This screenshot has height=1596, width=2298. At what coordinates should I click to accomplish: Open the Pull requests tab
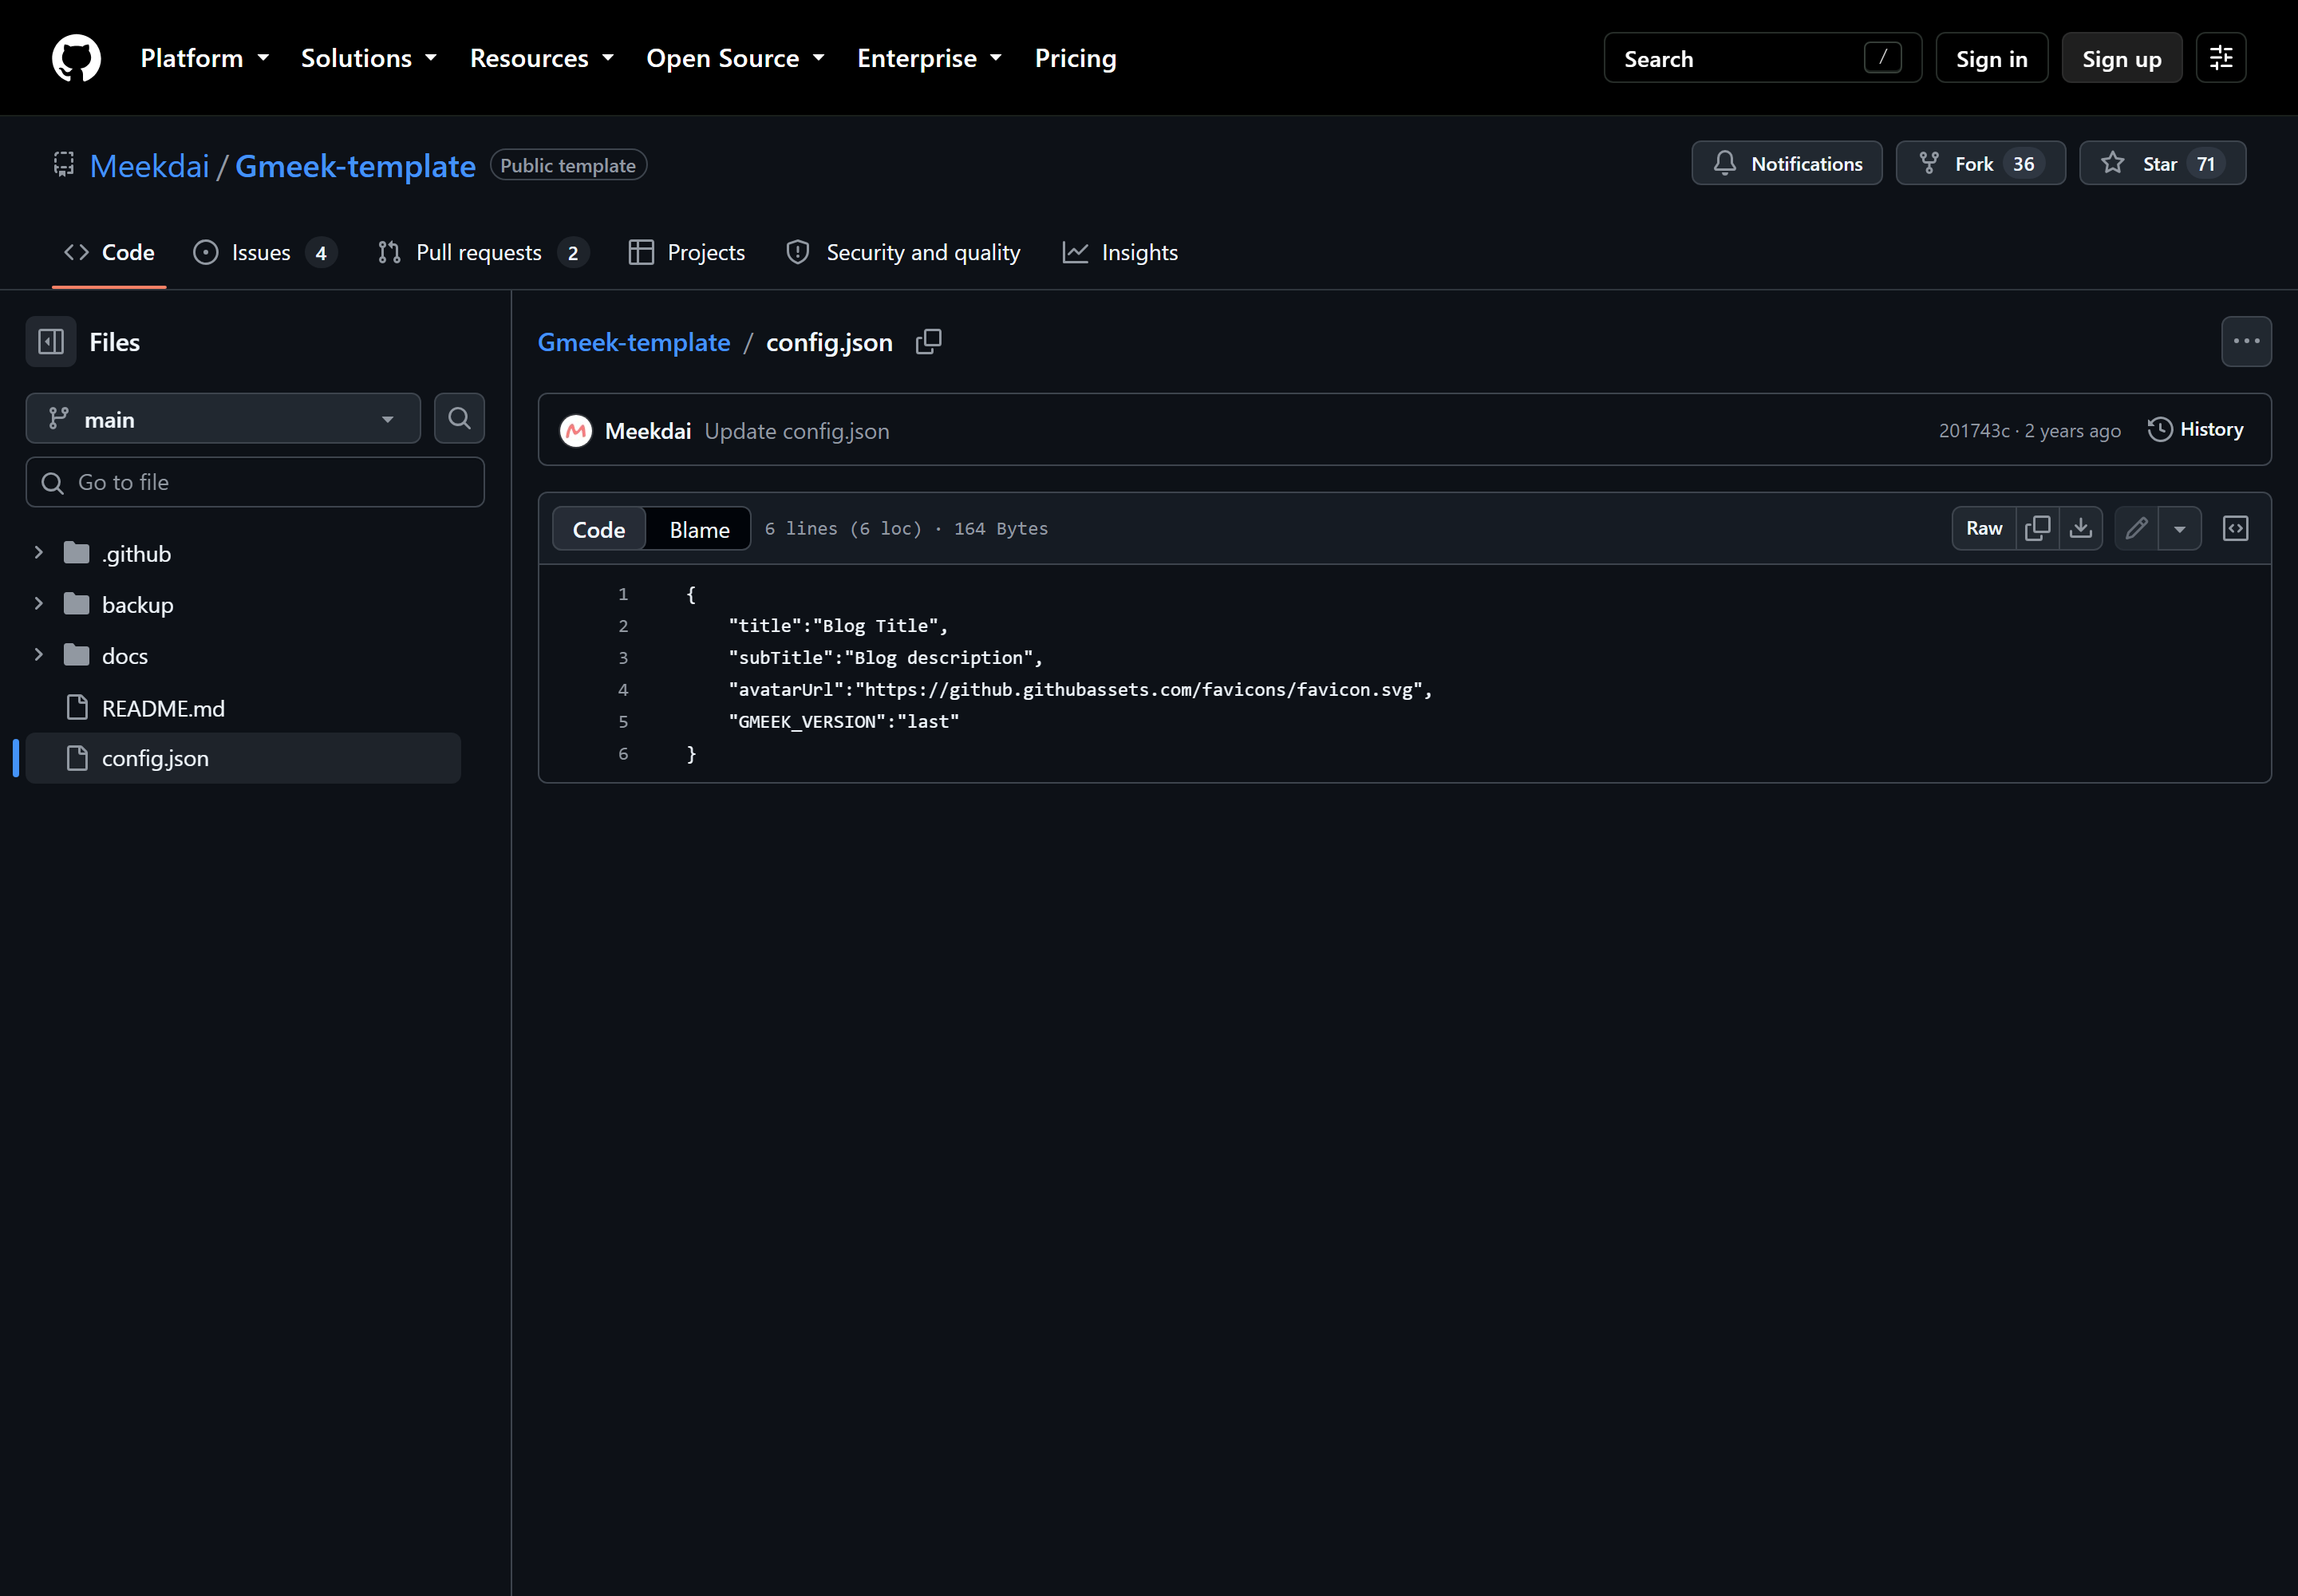pos(483,252)
